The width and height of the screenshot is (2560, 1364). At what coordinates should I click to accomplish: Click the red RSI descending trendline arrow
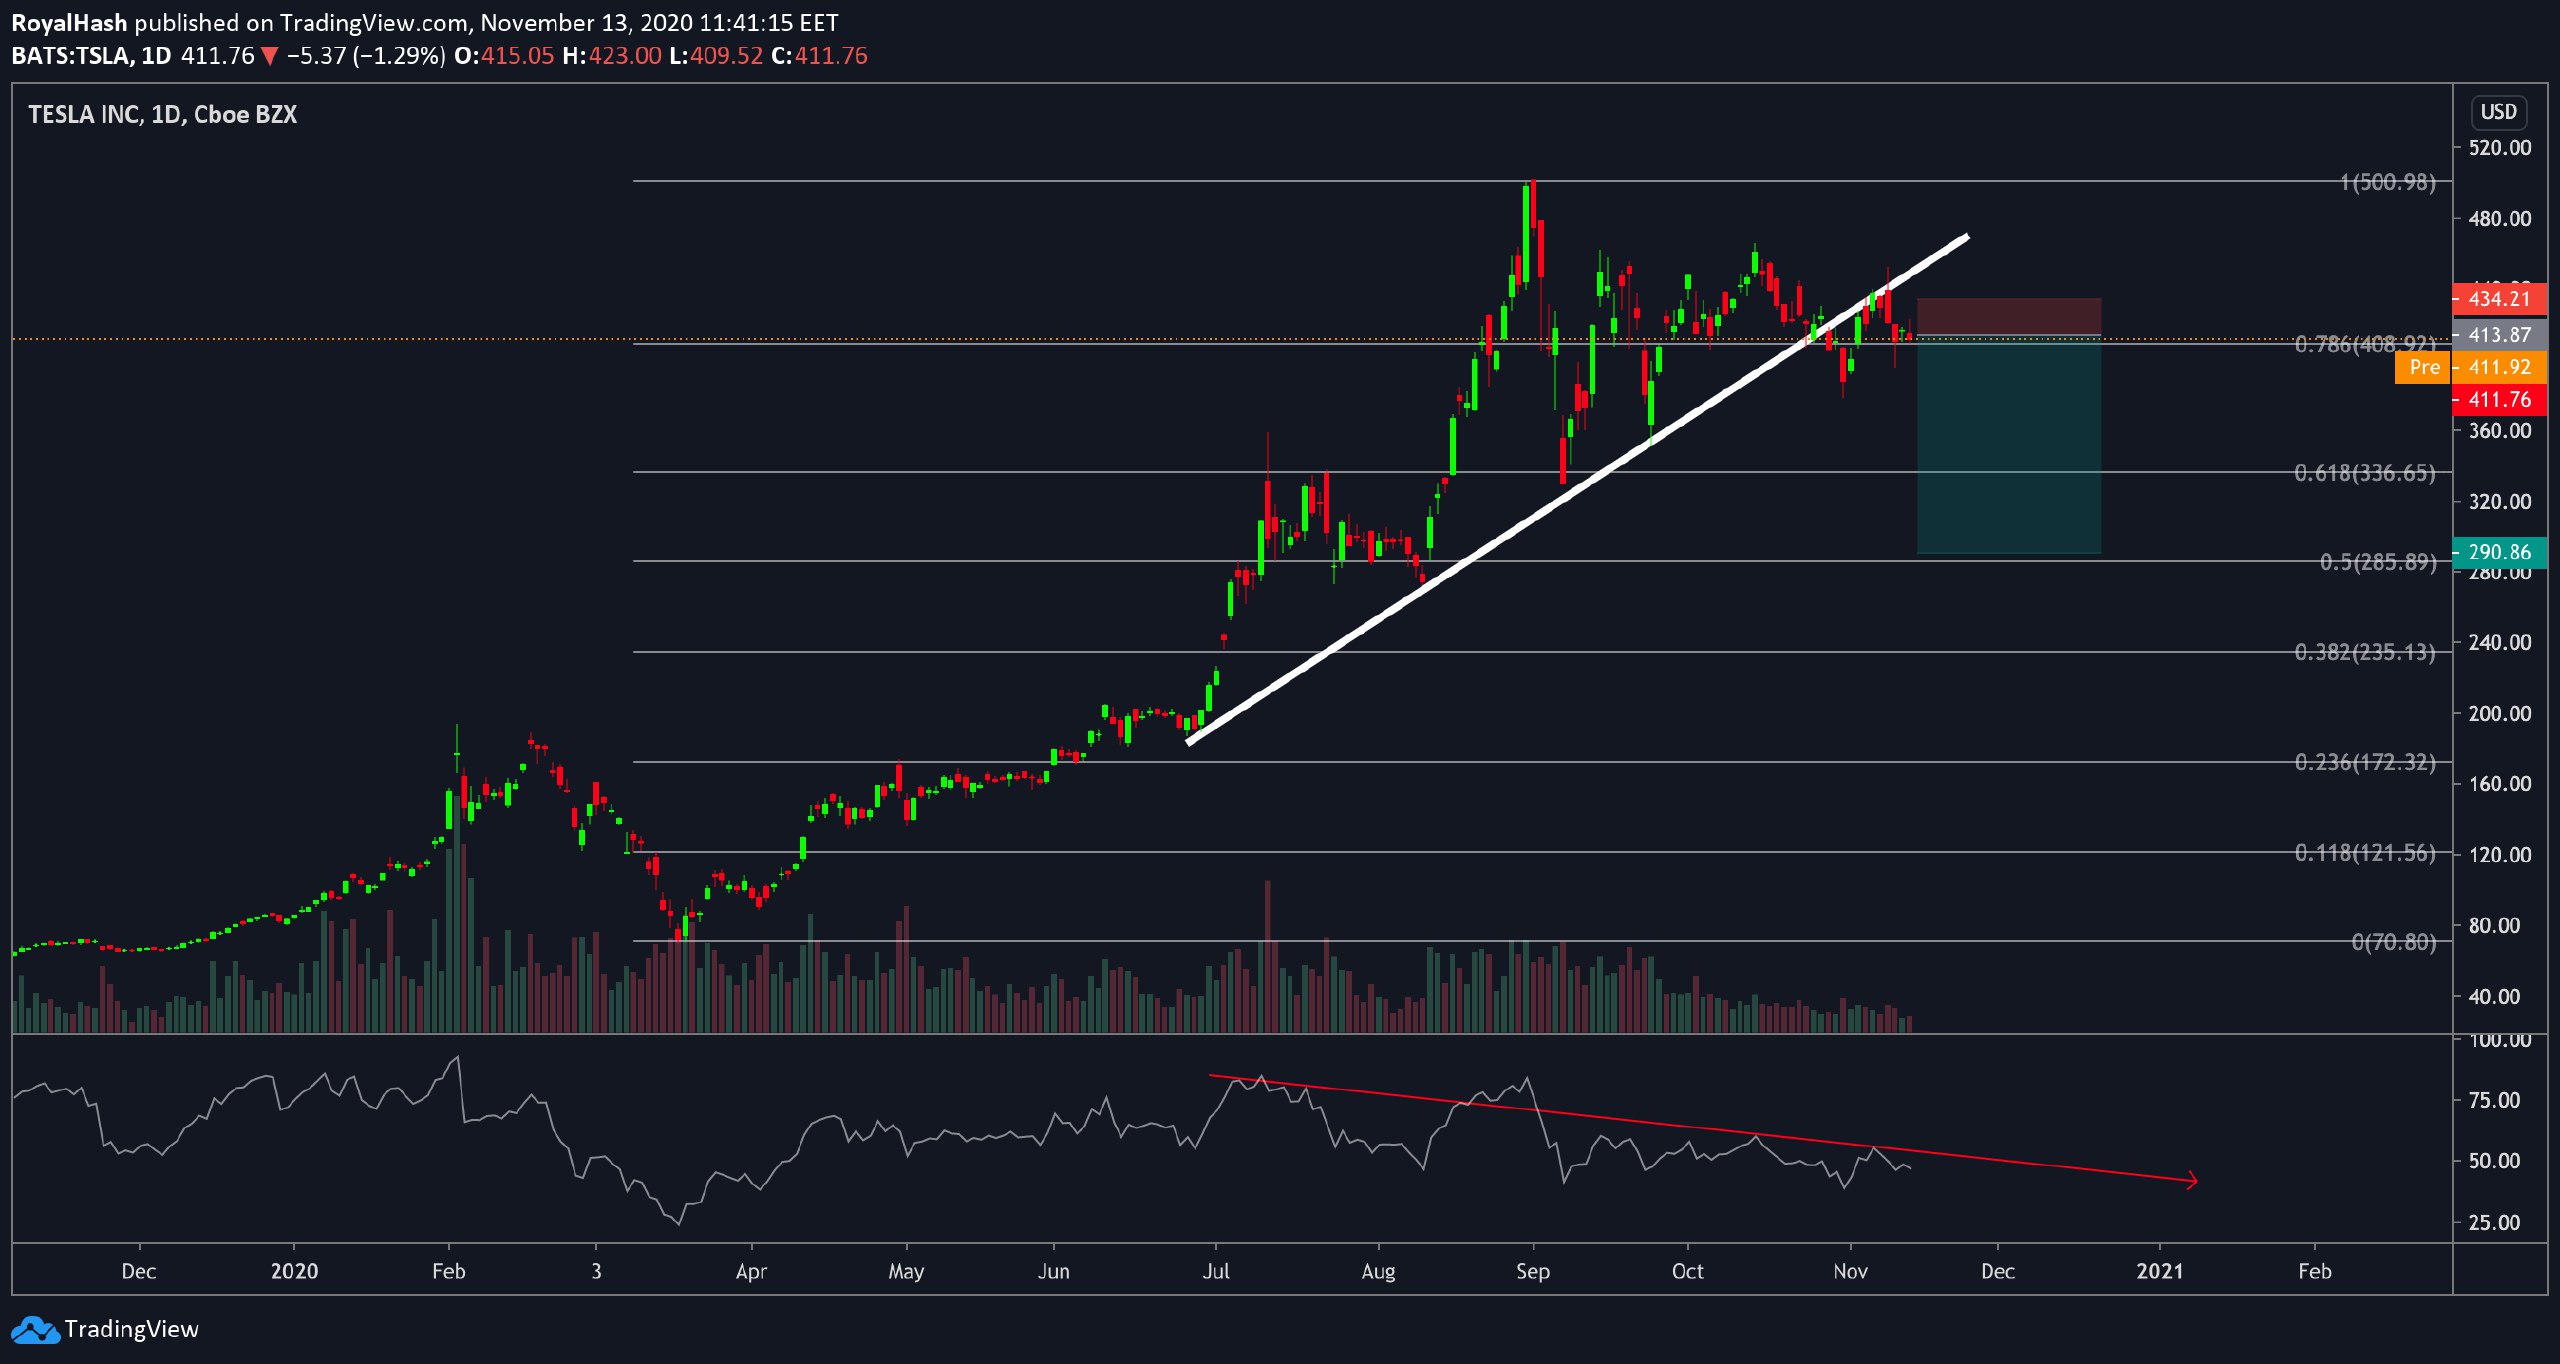tap(1703, 1129)
